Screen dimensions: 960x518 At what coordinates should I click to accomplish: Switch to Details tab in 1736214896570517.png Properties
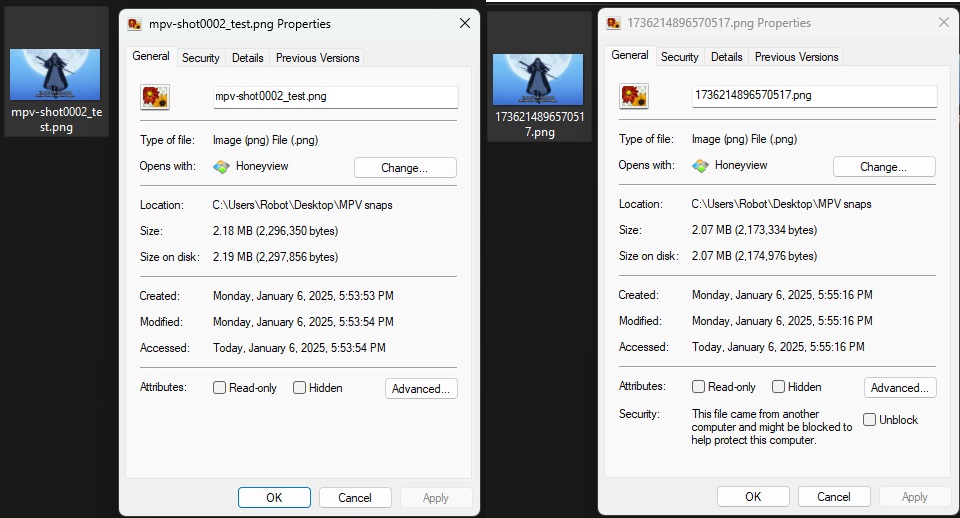[726, 57]
